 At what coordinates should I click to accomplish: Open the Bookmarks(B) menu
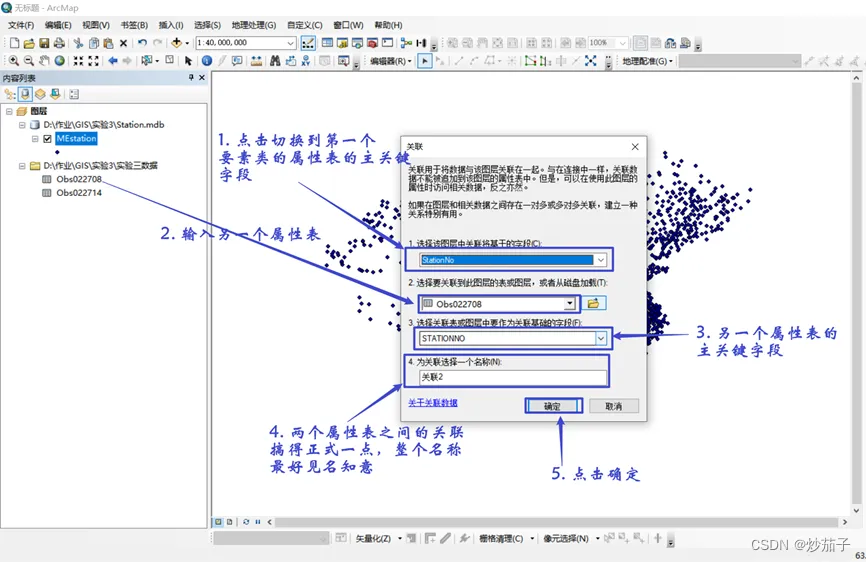(x=134, y=25)
